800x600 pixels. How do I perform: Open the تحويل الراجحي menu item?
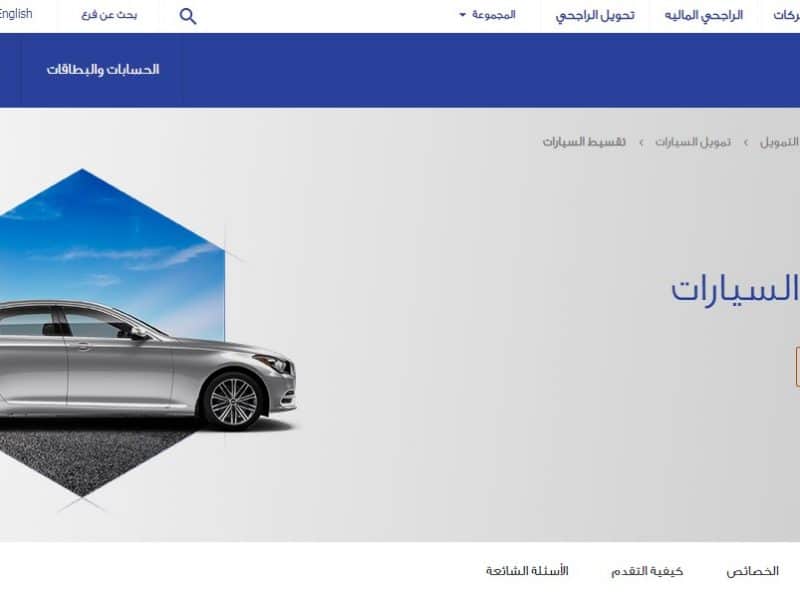click(595, 15)
